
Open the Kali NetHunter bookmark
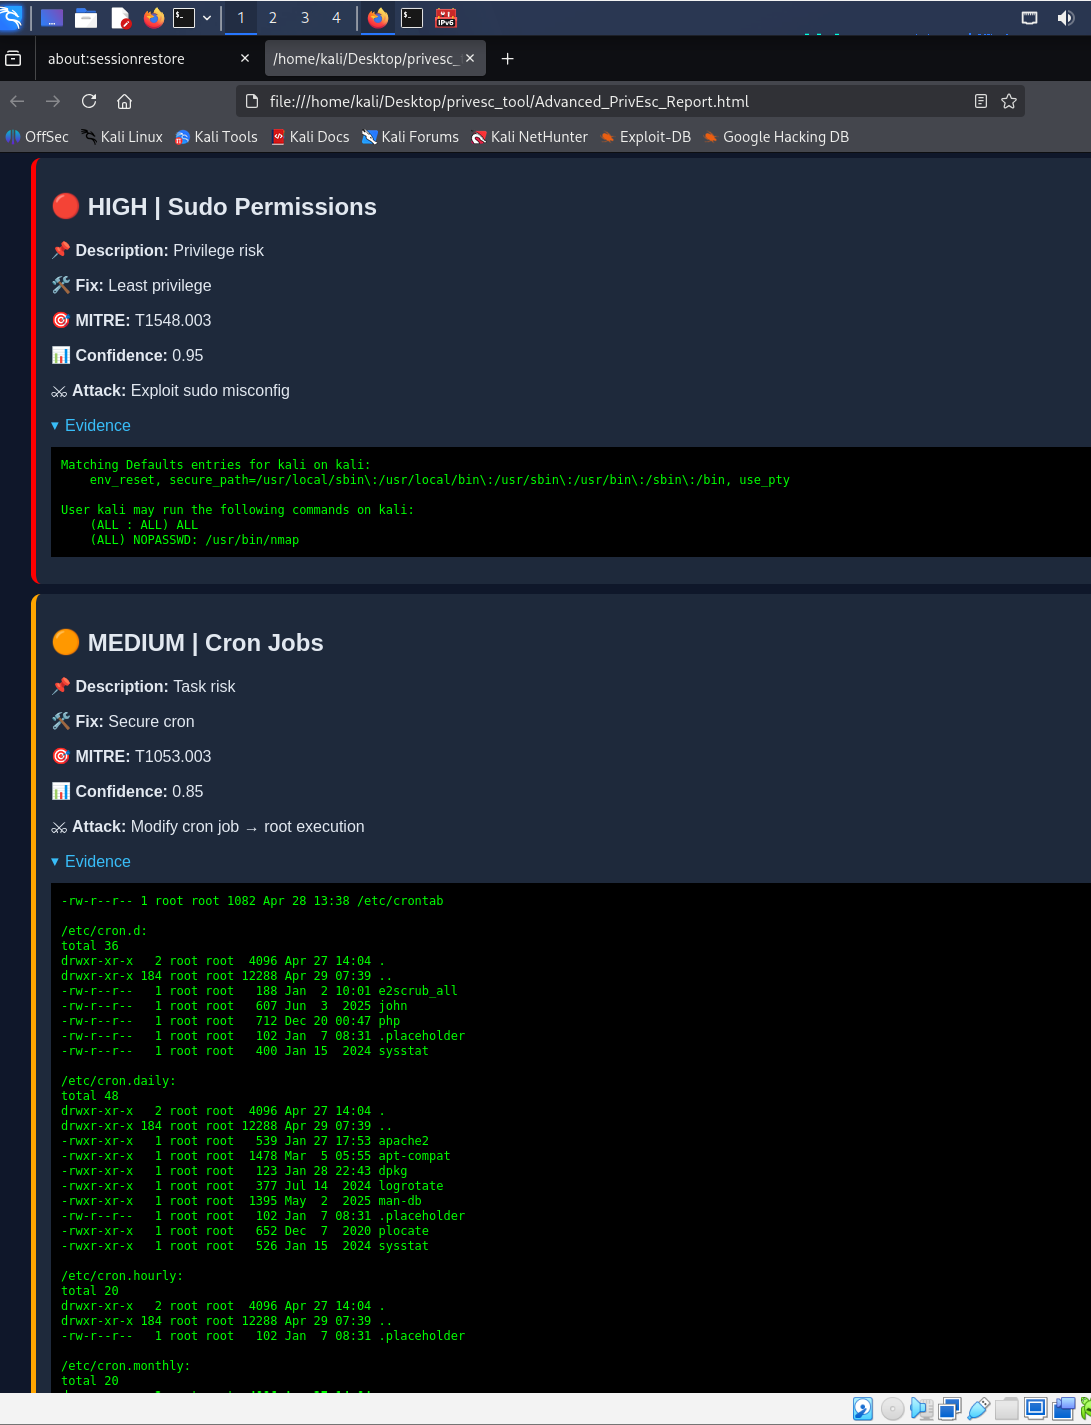(x=530, y=137)
